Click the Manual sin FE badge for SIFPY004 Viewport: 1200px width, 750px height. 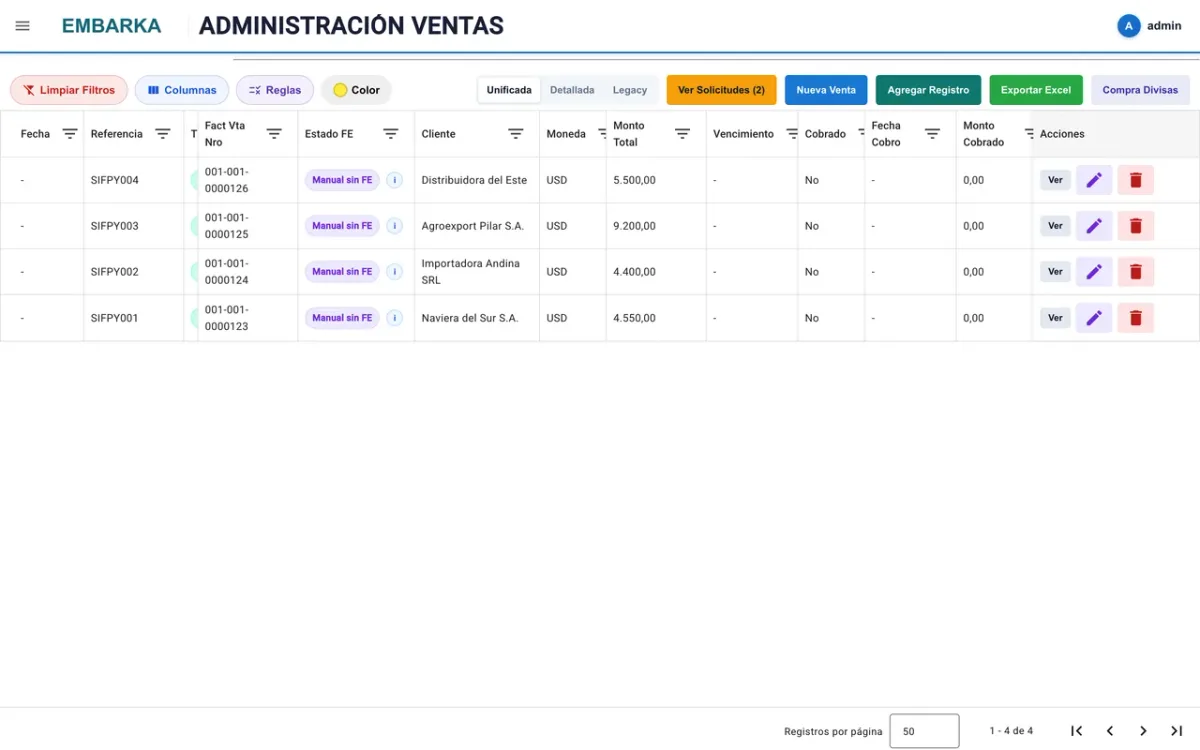342,180
